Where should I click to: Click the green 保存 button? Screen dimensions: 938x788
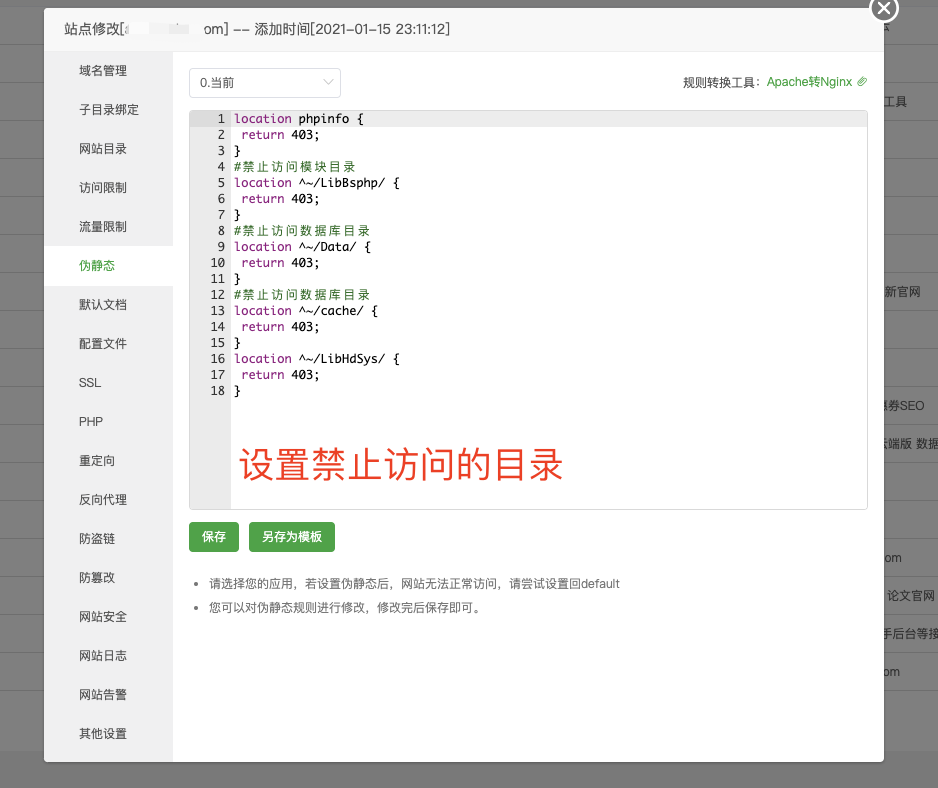[x=214, y=537]
